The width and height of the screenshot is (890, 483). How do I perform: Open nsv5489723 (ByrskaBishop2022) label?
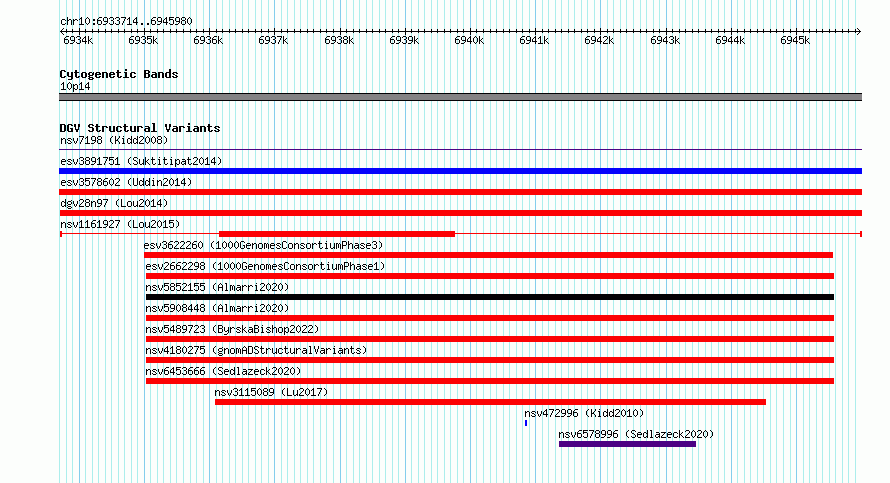[x=232, y=329]
